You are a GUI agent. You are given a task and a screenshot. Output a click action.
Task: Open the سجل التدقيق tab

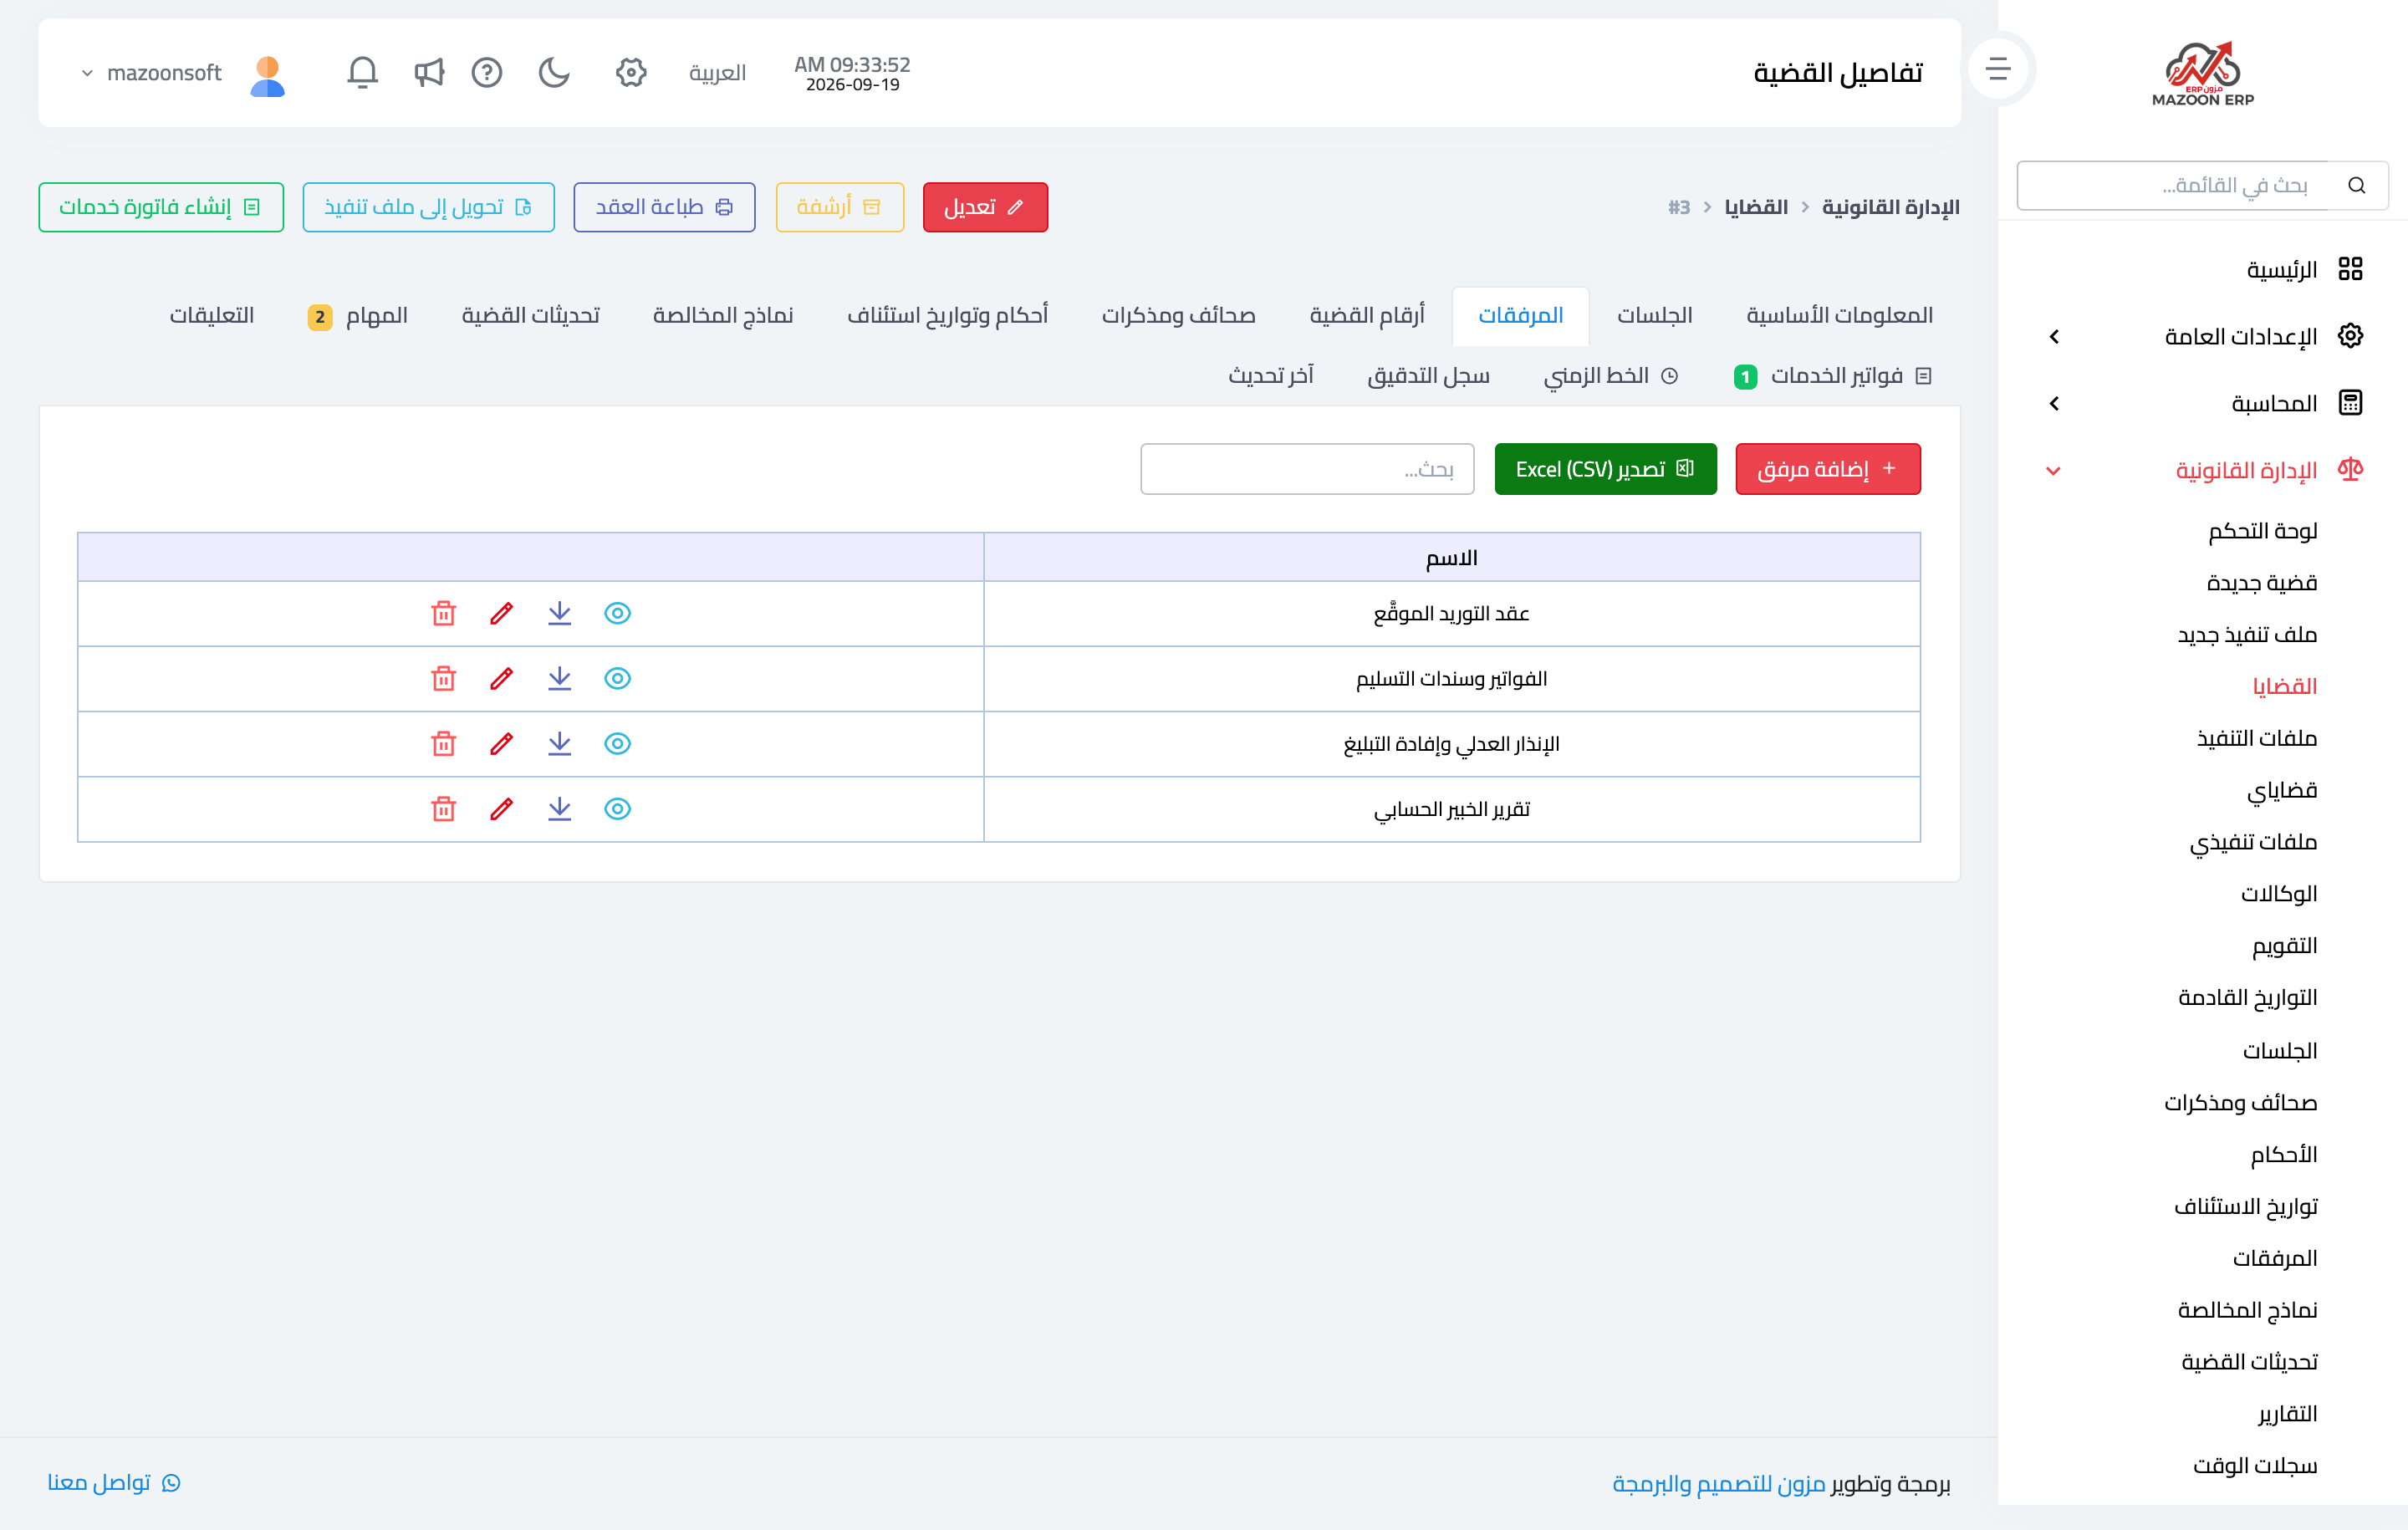[x=1428, y=376]
